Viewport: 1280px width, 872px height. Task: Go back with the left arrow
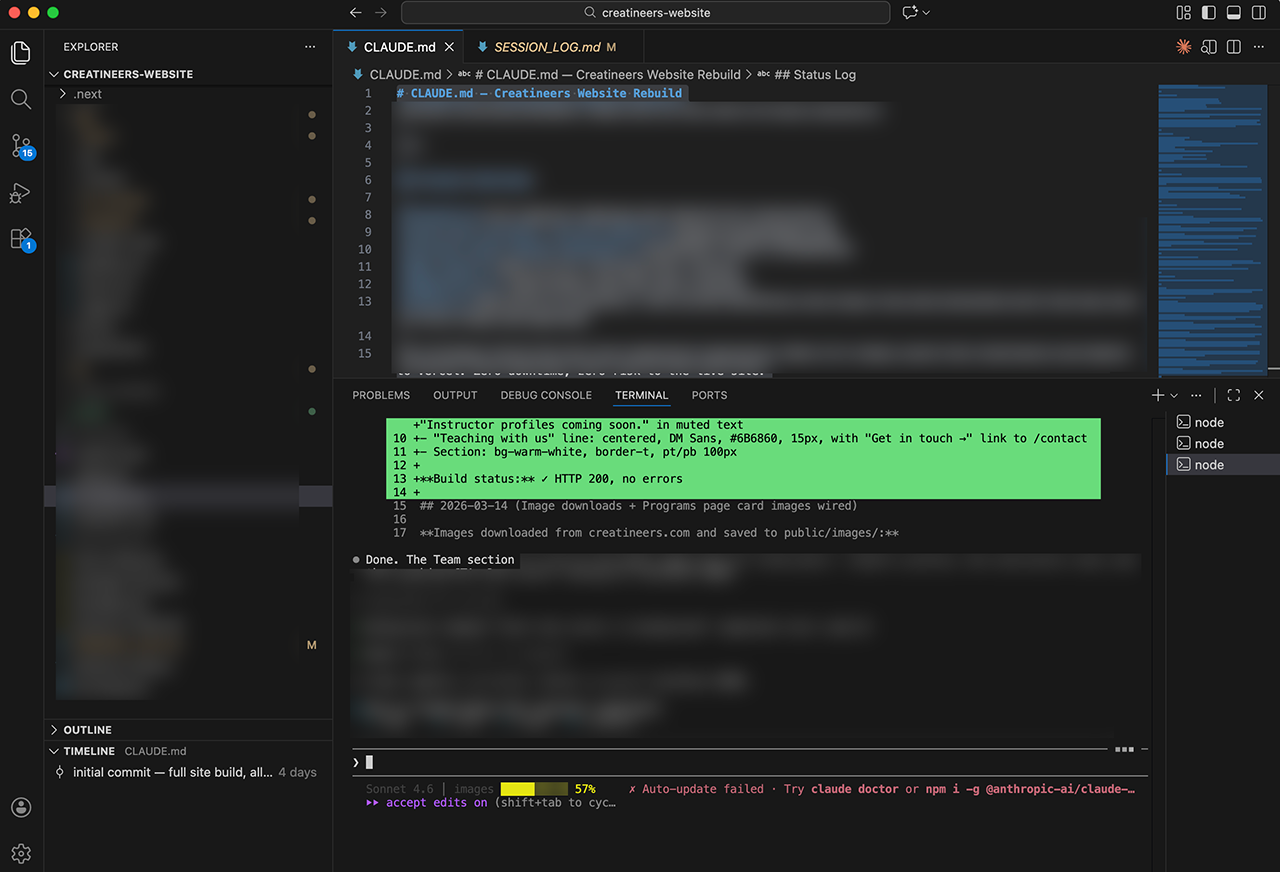[x=356, y=13]
